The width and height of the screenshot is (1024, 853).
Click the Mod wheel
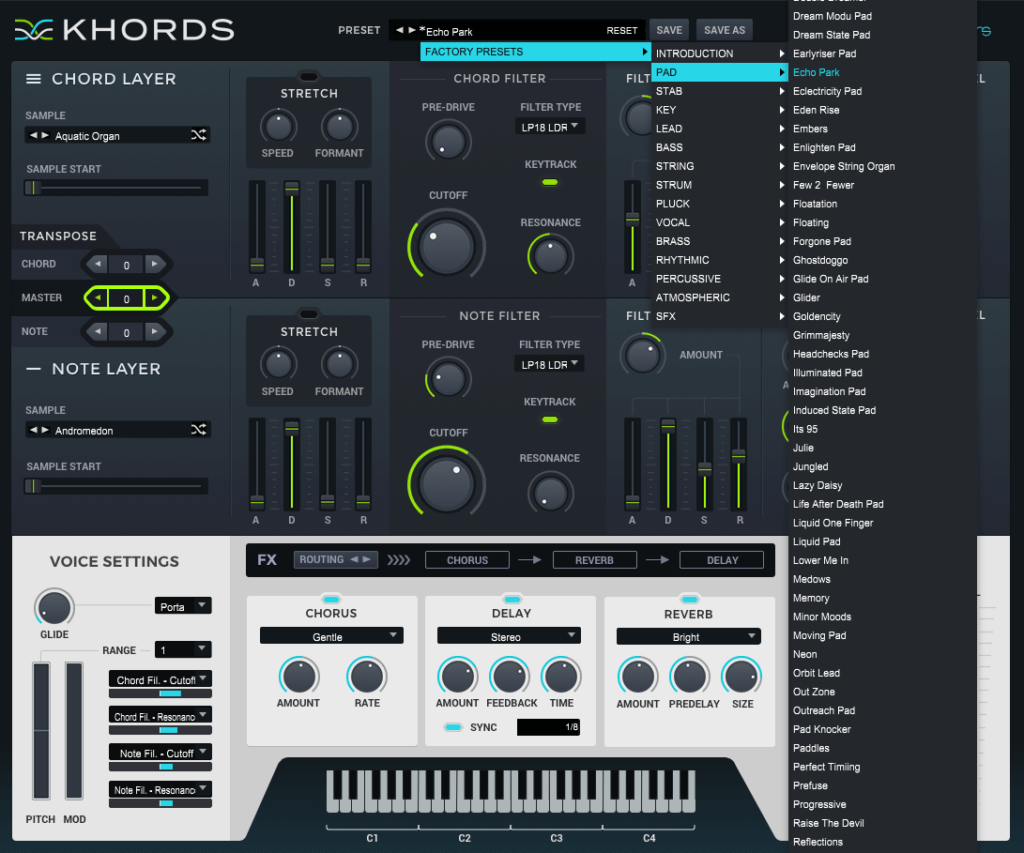click(74, 730)
